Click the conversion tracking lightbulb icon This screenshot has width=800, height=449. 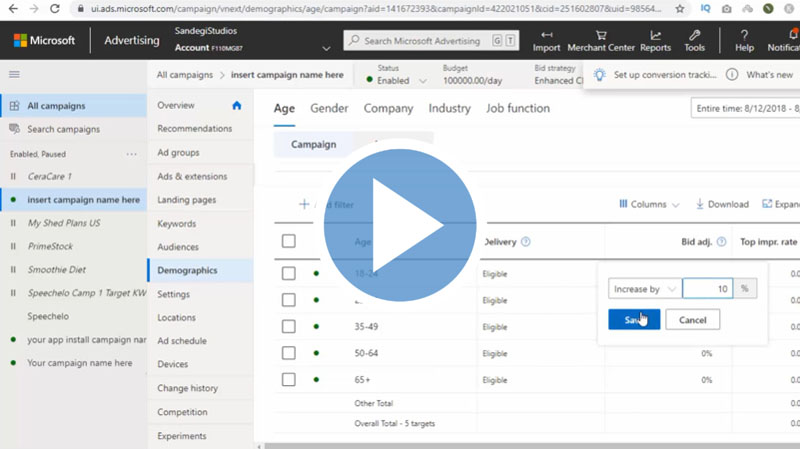click(600, 75)
